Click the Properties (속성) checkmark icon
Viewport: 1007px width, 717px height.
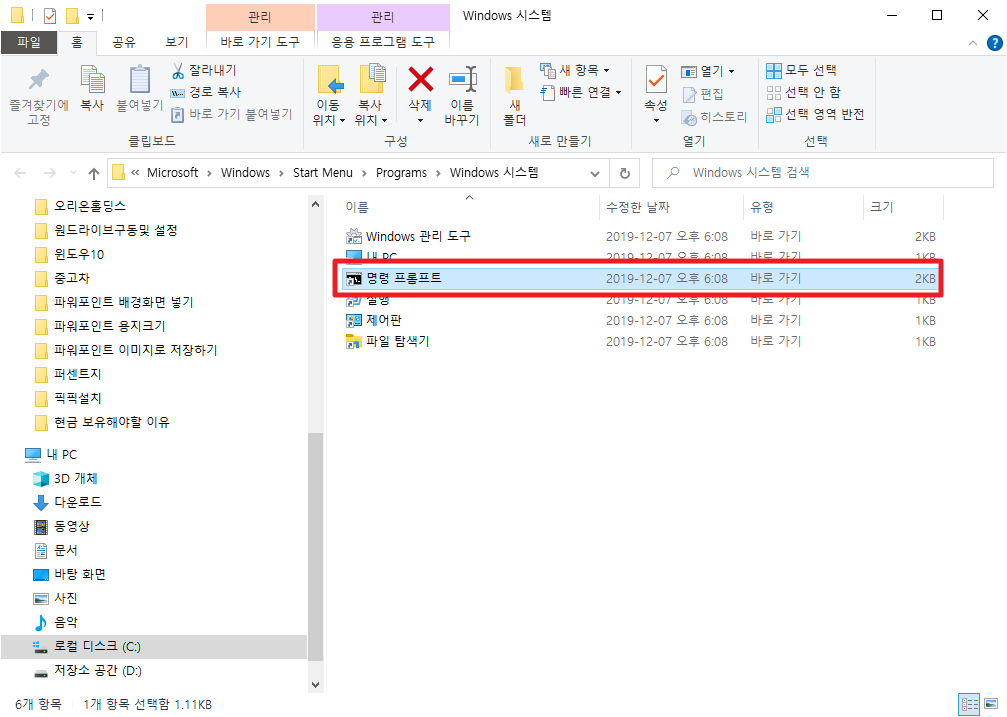[x=656, y=80]
